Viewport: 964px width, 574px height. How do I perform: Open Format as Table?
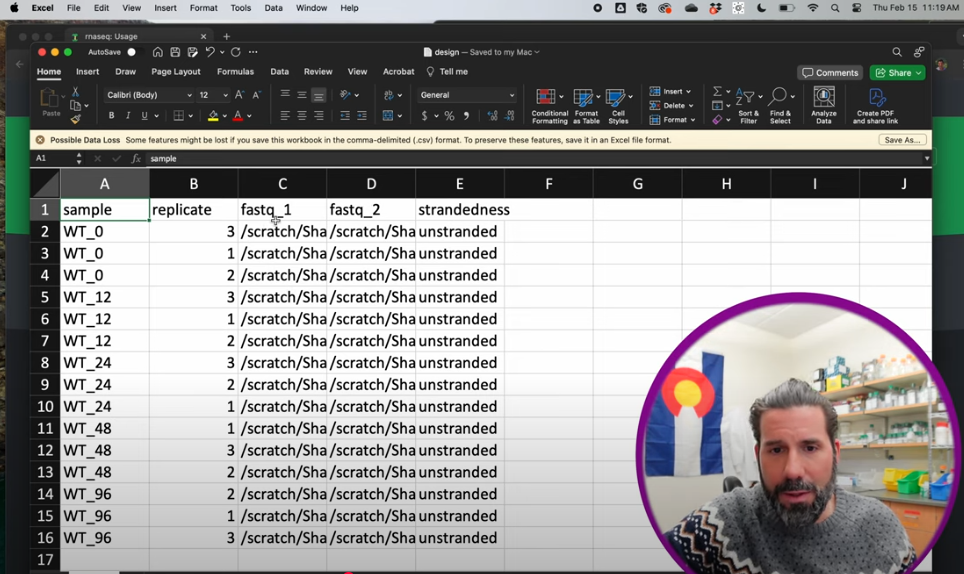586,106
